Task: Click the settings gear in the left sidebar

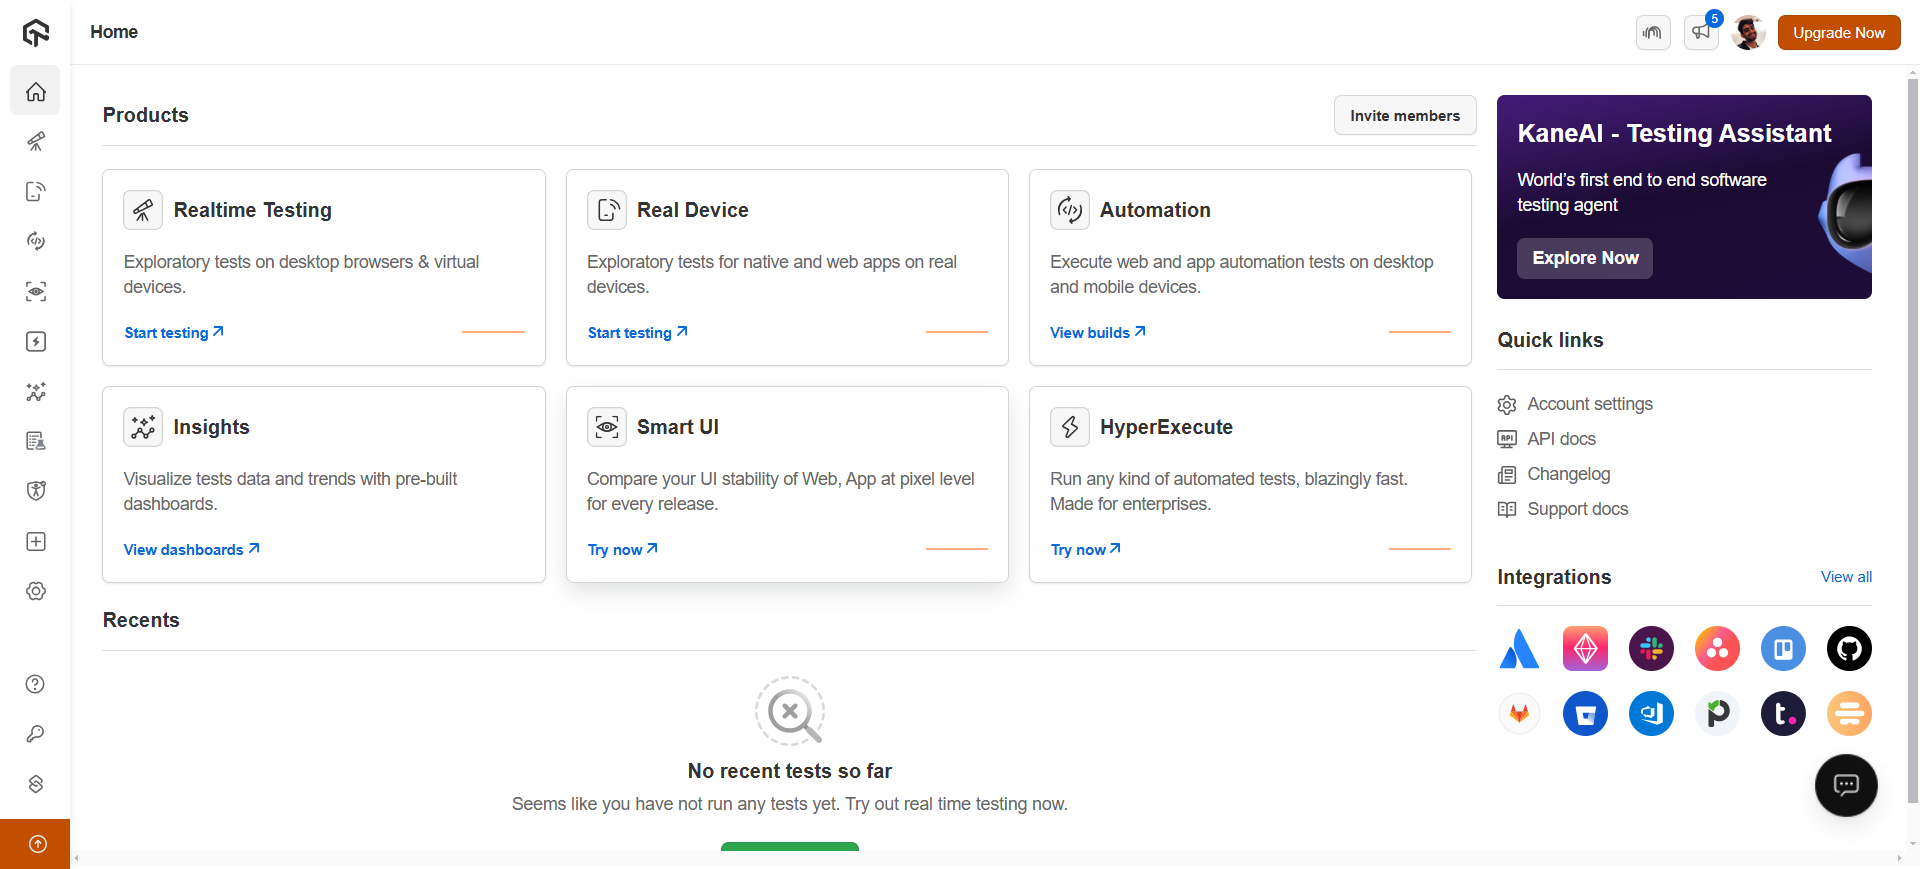Action: [36, 591]
